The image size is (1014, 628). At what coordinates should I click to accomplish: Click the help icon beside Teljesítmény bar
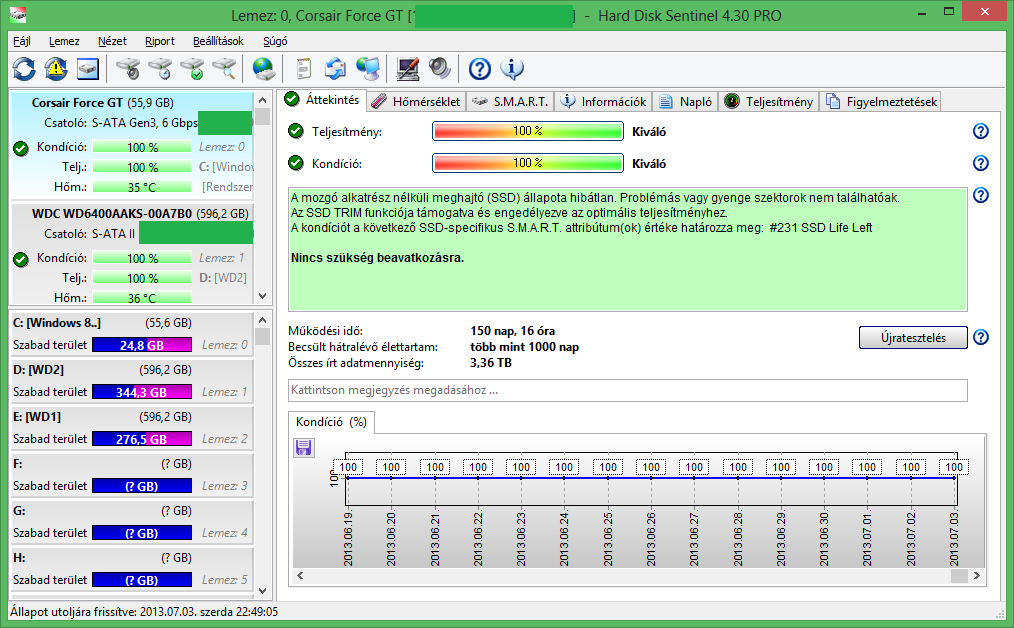980,131
